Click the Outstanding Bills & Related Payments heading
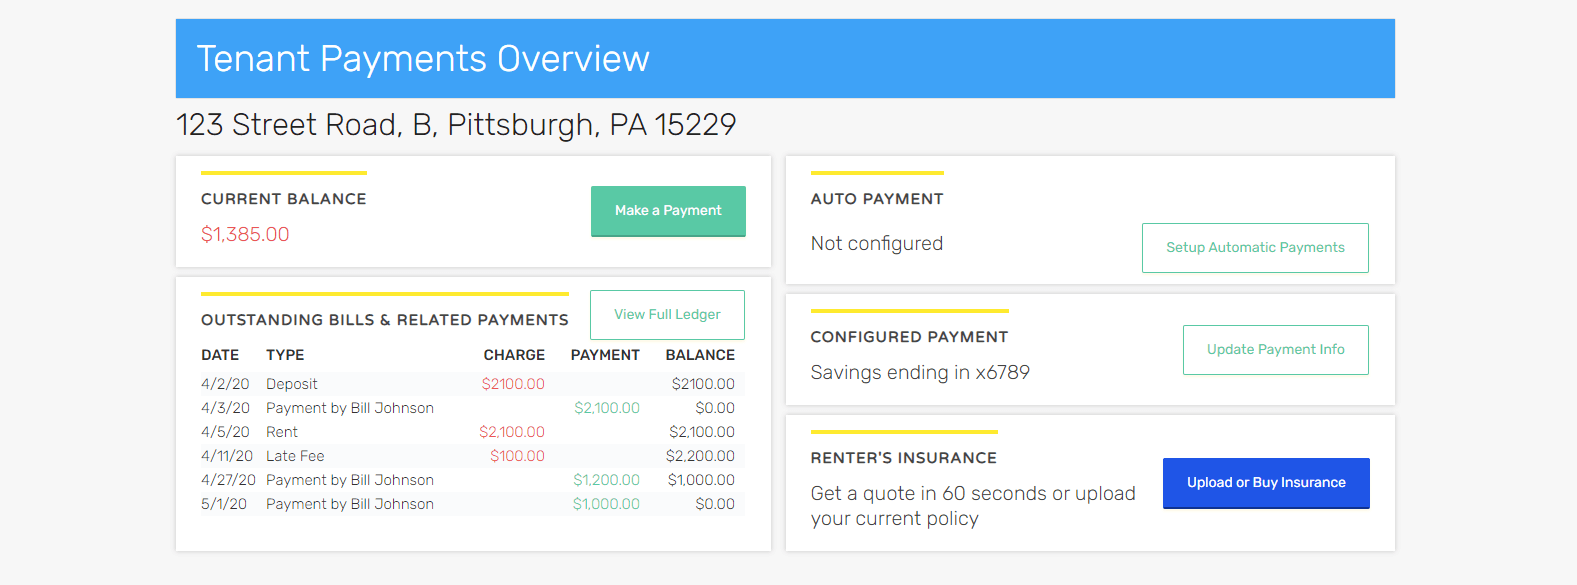The width and height of the screenshot is (1577, 585). point(384,319)
